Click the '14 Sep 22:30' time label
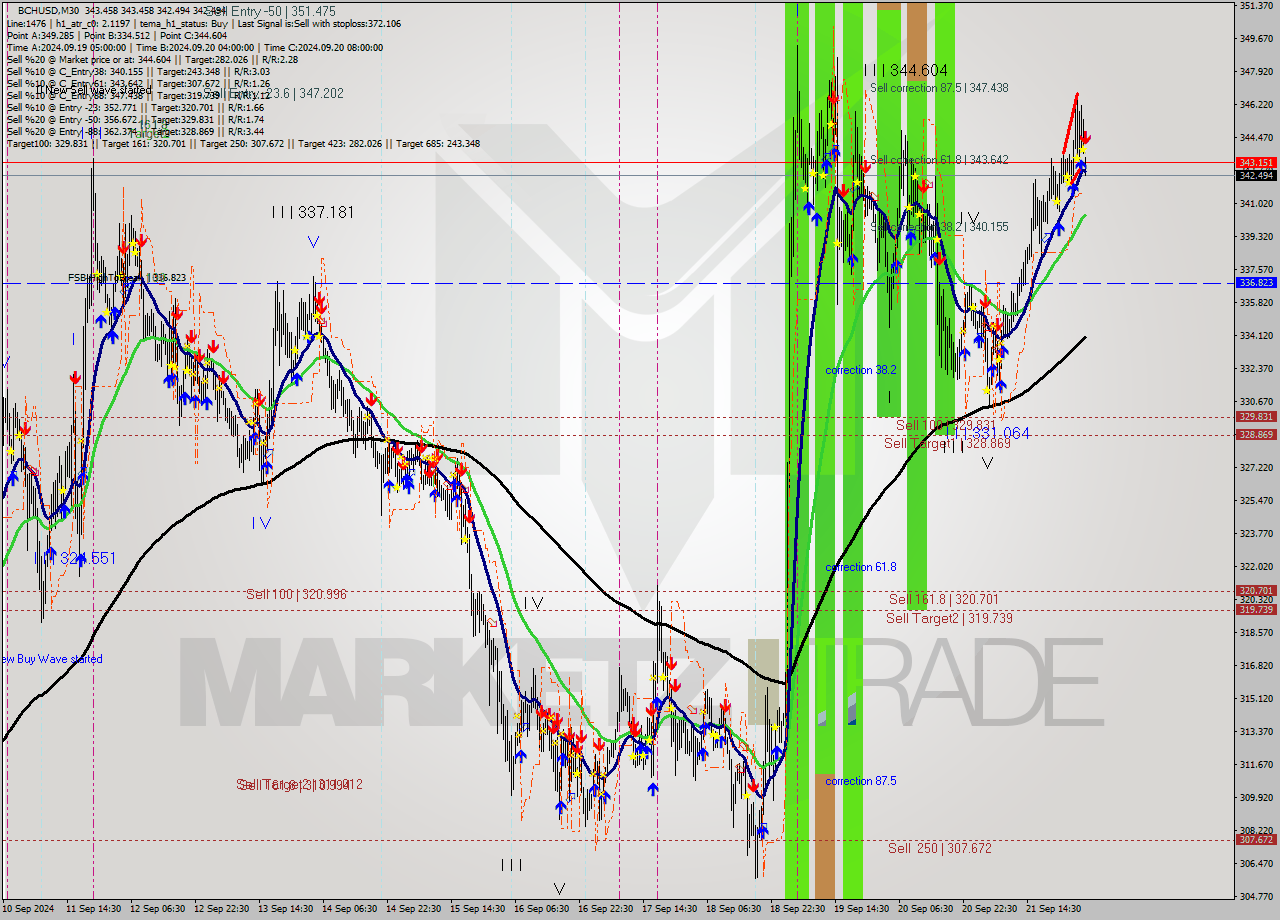 [414, 909]
